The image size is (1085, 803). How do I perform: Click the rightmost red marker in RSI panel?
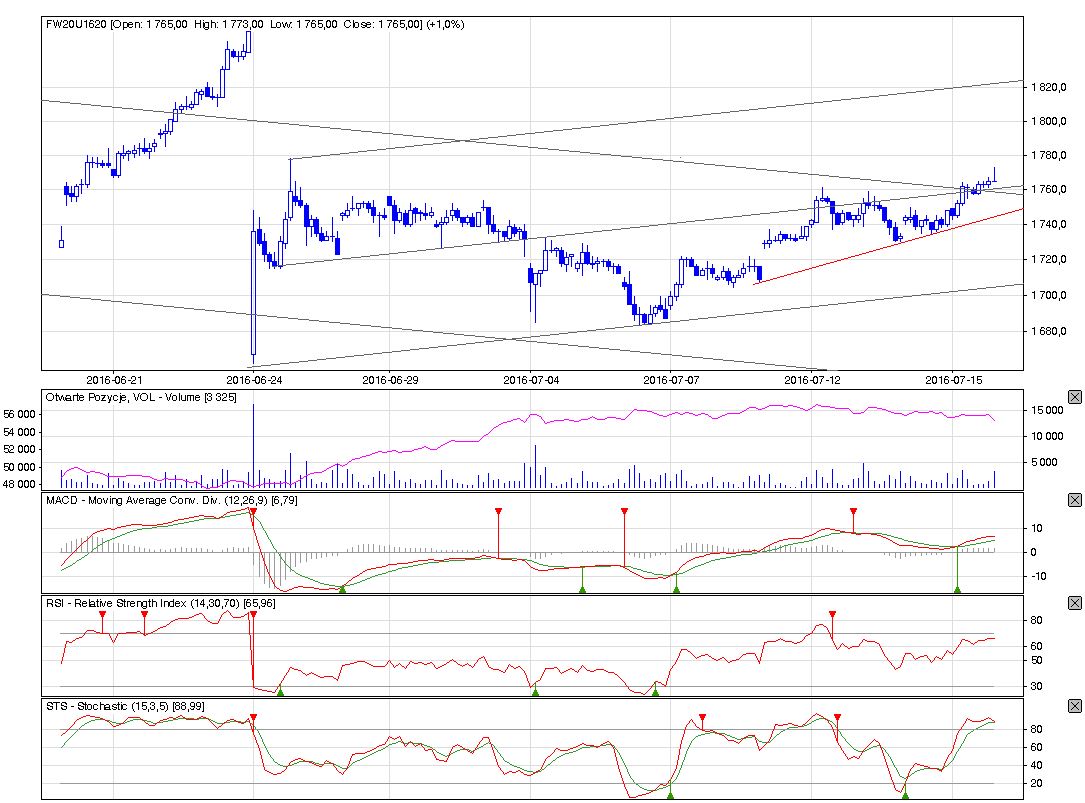[x=832, y=615]
